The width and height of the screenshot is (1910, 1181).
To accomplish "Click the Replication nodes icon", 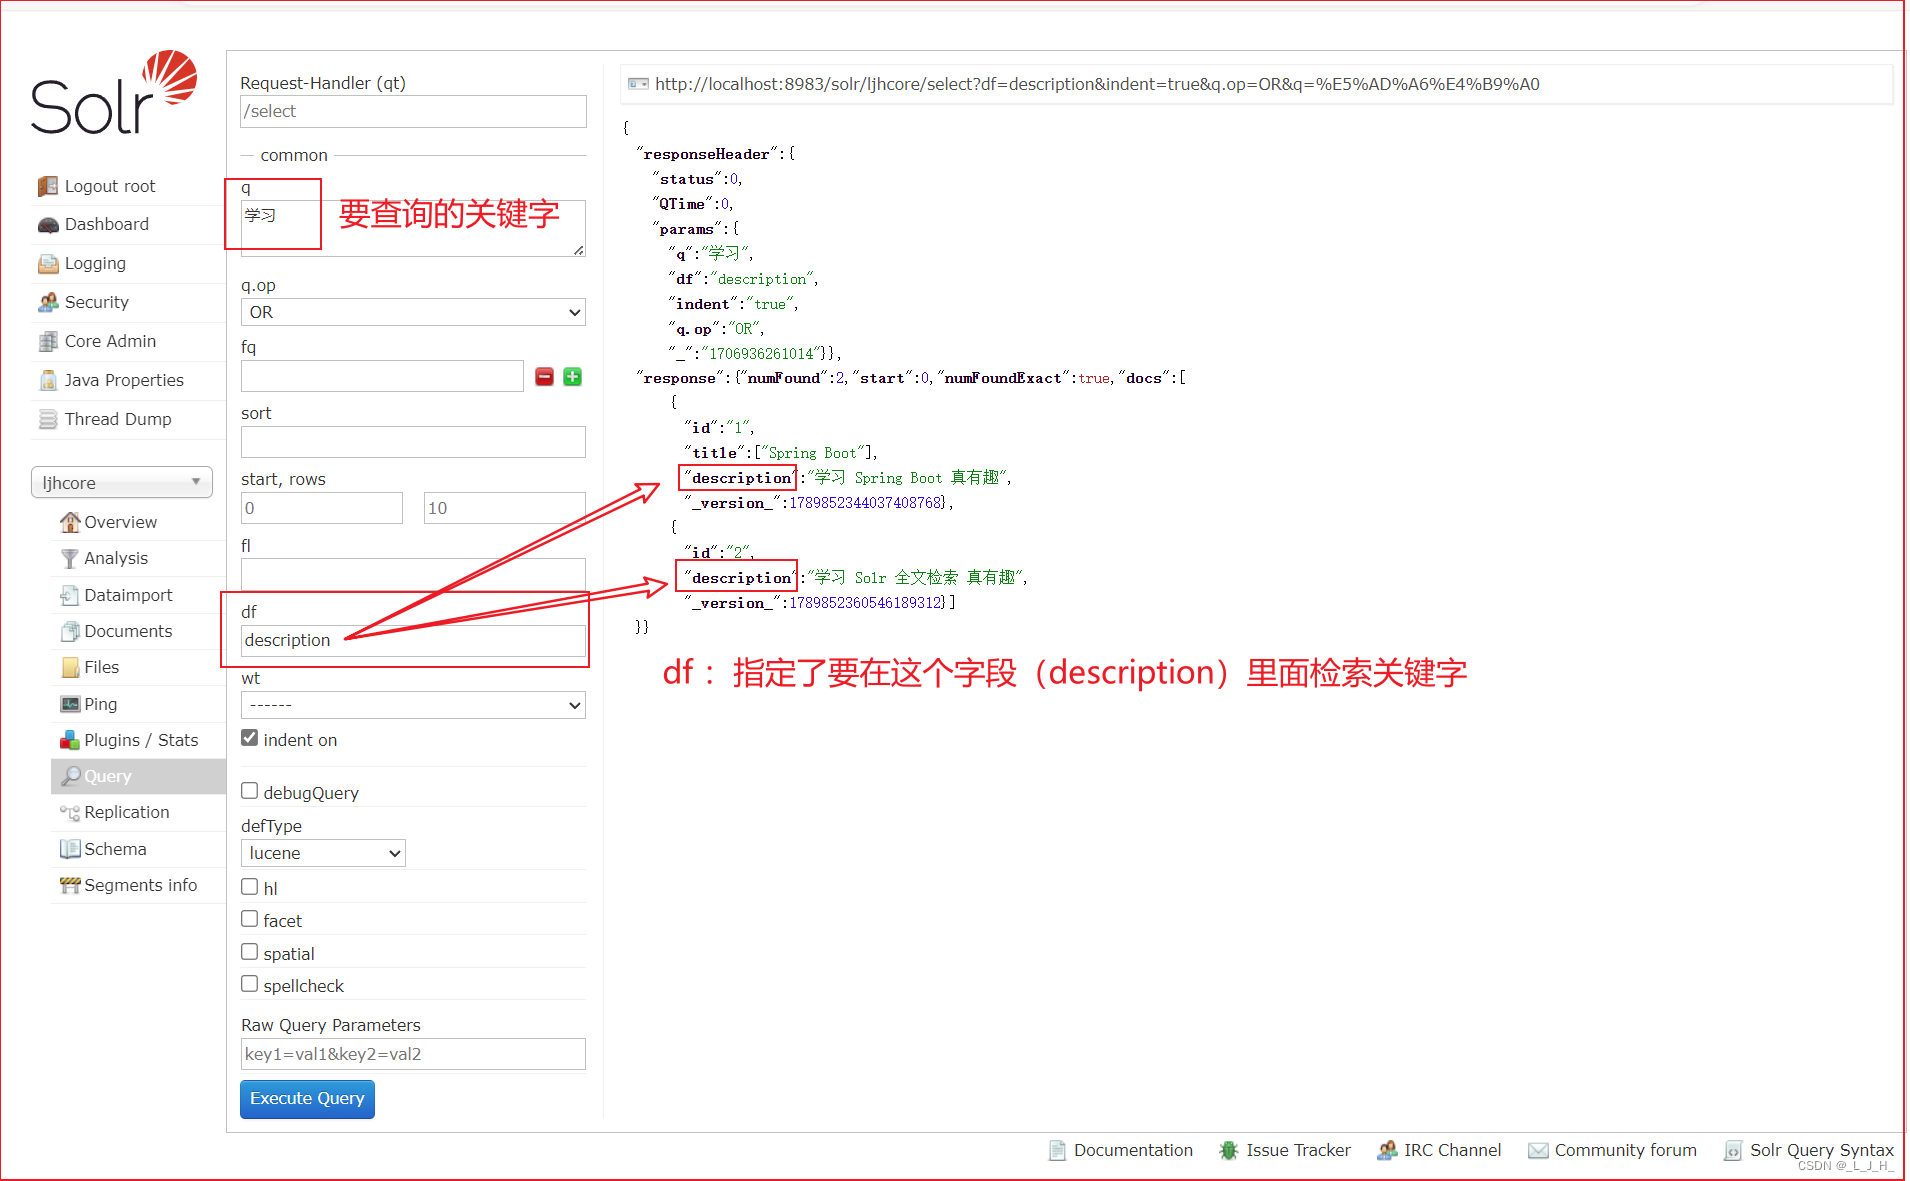I will [70, 812].
